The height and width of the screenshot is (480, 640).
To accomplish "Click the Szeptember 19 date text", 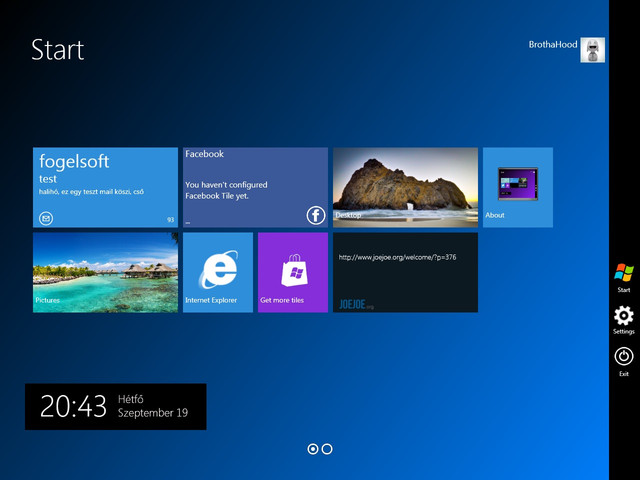I will (x=153, y=413).
